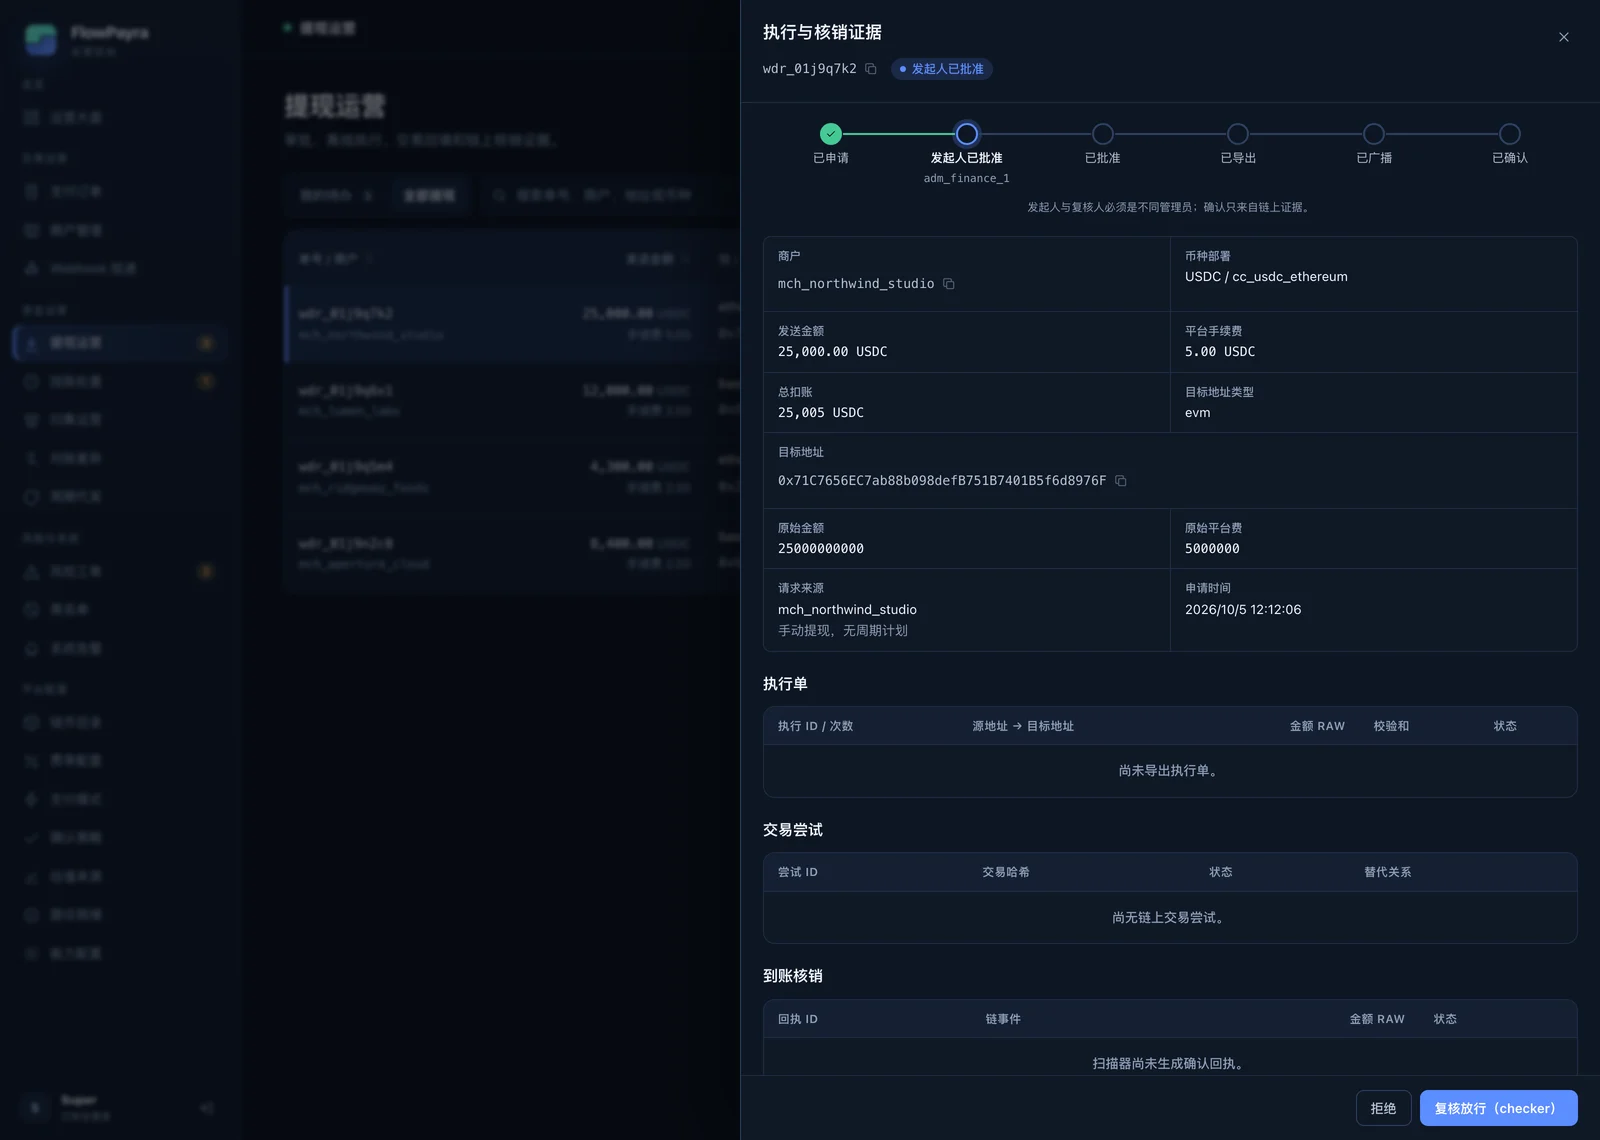This screenshot has width=1600, height=1140.
Task: Click the 交易哈希 column header
Action: (1006, 872)
